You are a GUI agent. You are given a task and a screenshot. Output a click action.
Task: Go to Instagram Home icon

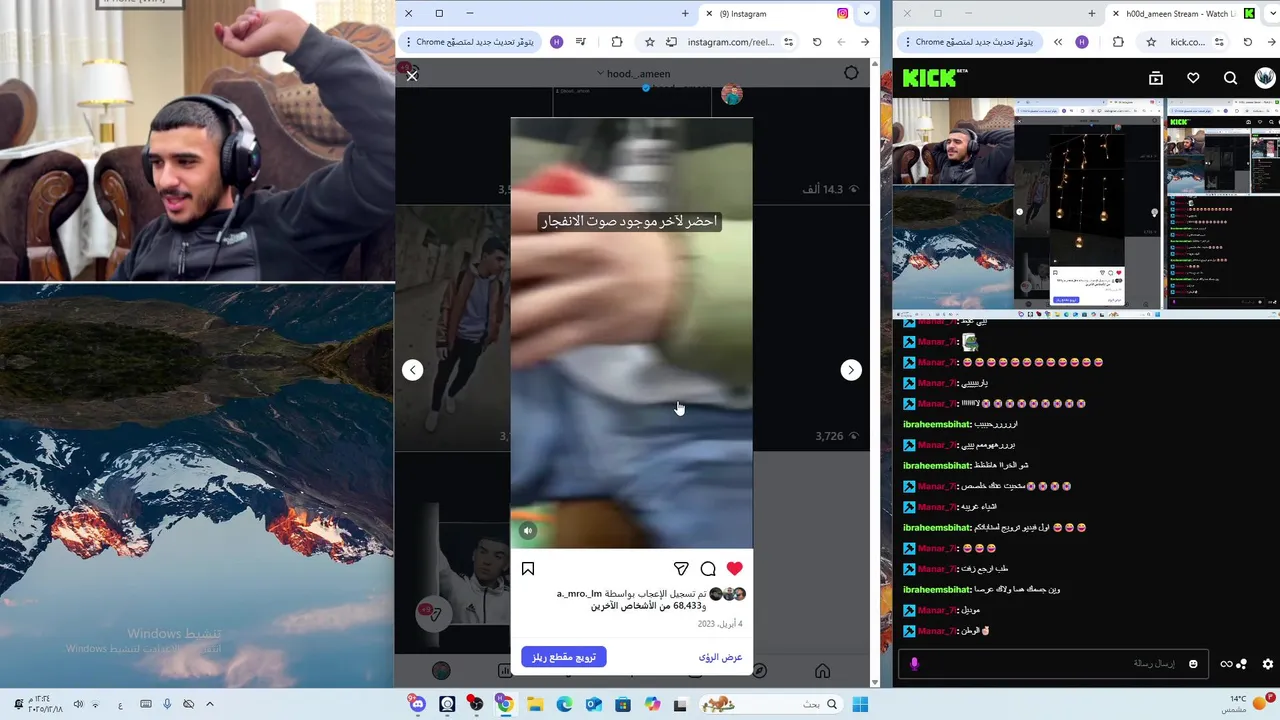822,671
